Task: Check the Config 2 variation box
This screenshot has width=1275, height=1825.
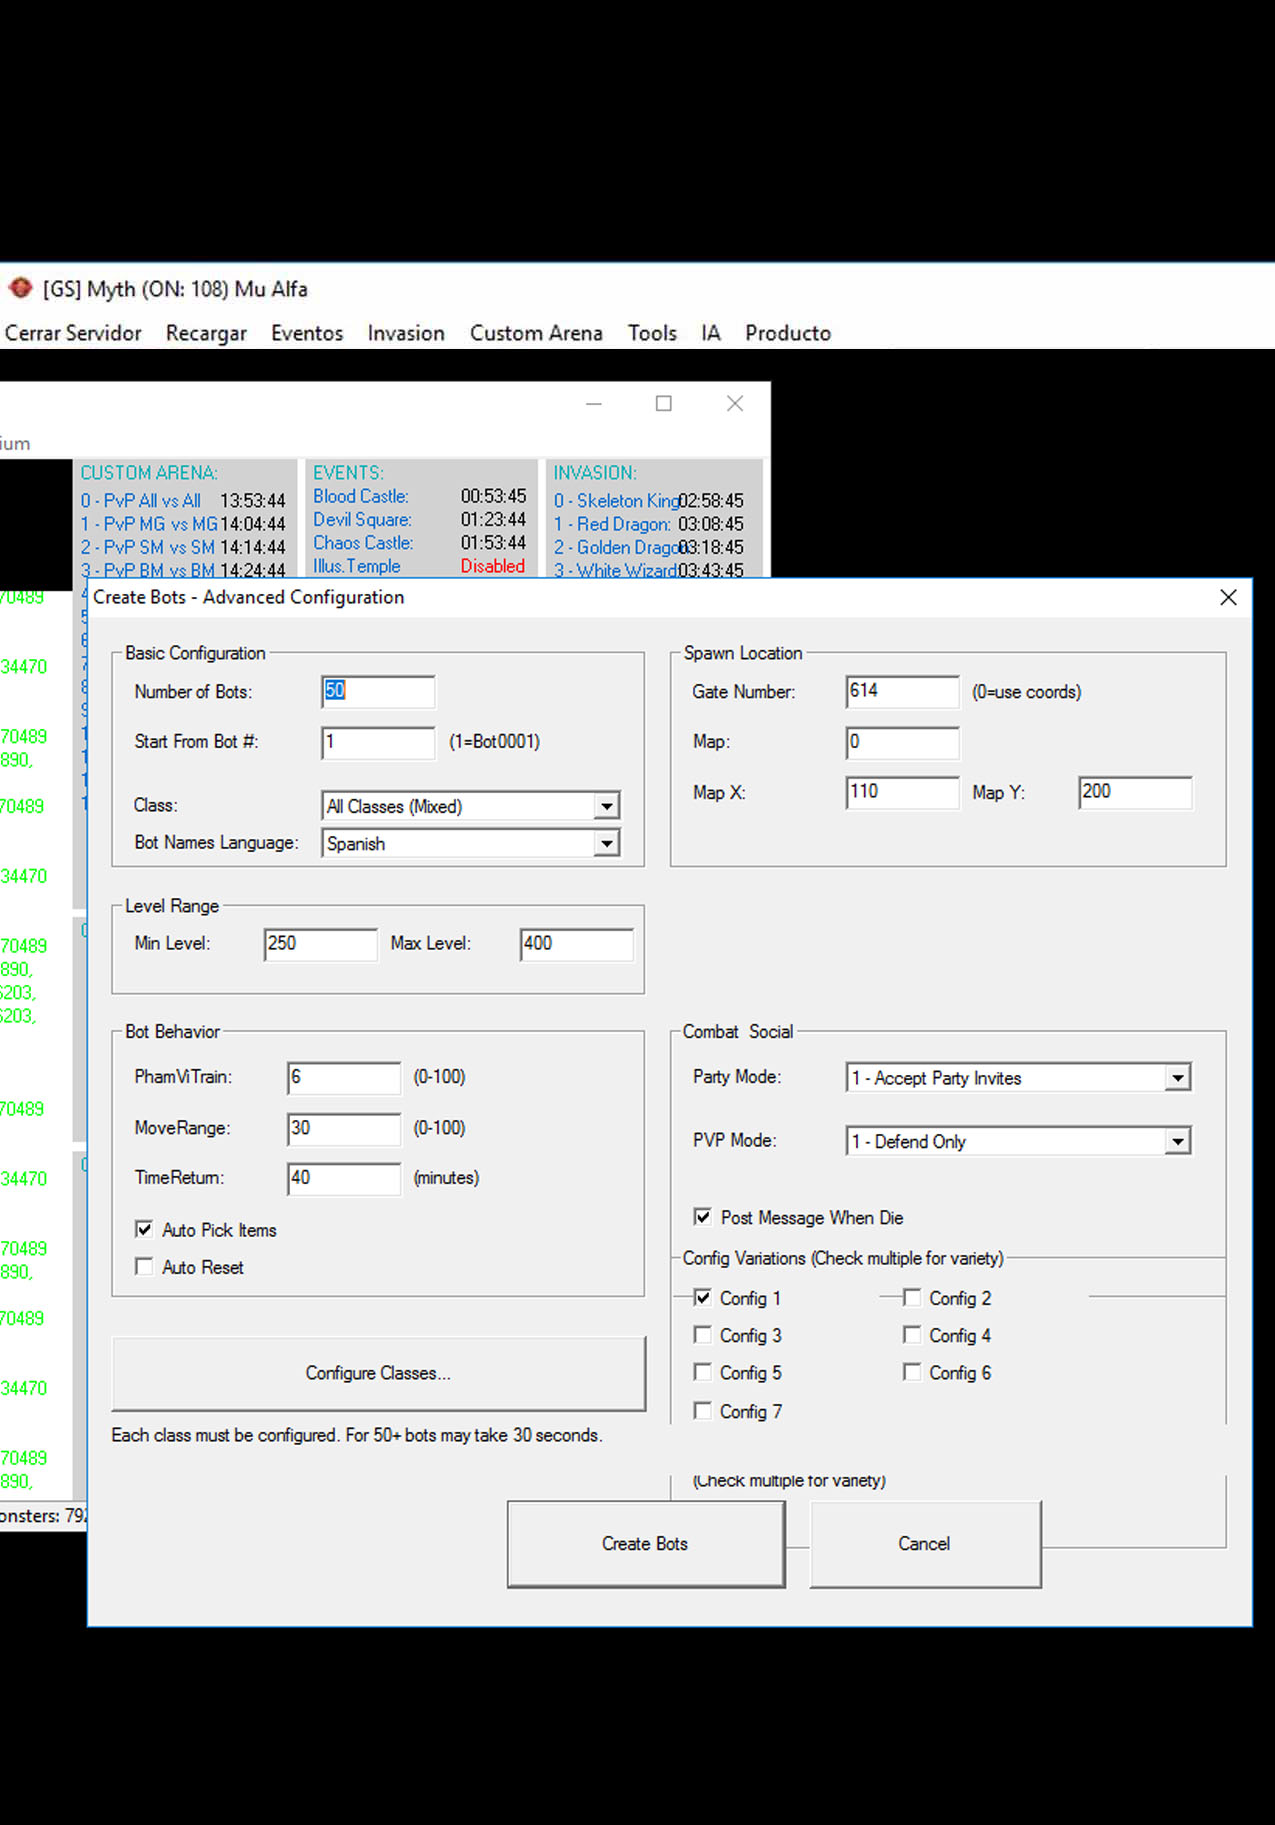Action: (912, 1297)
